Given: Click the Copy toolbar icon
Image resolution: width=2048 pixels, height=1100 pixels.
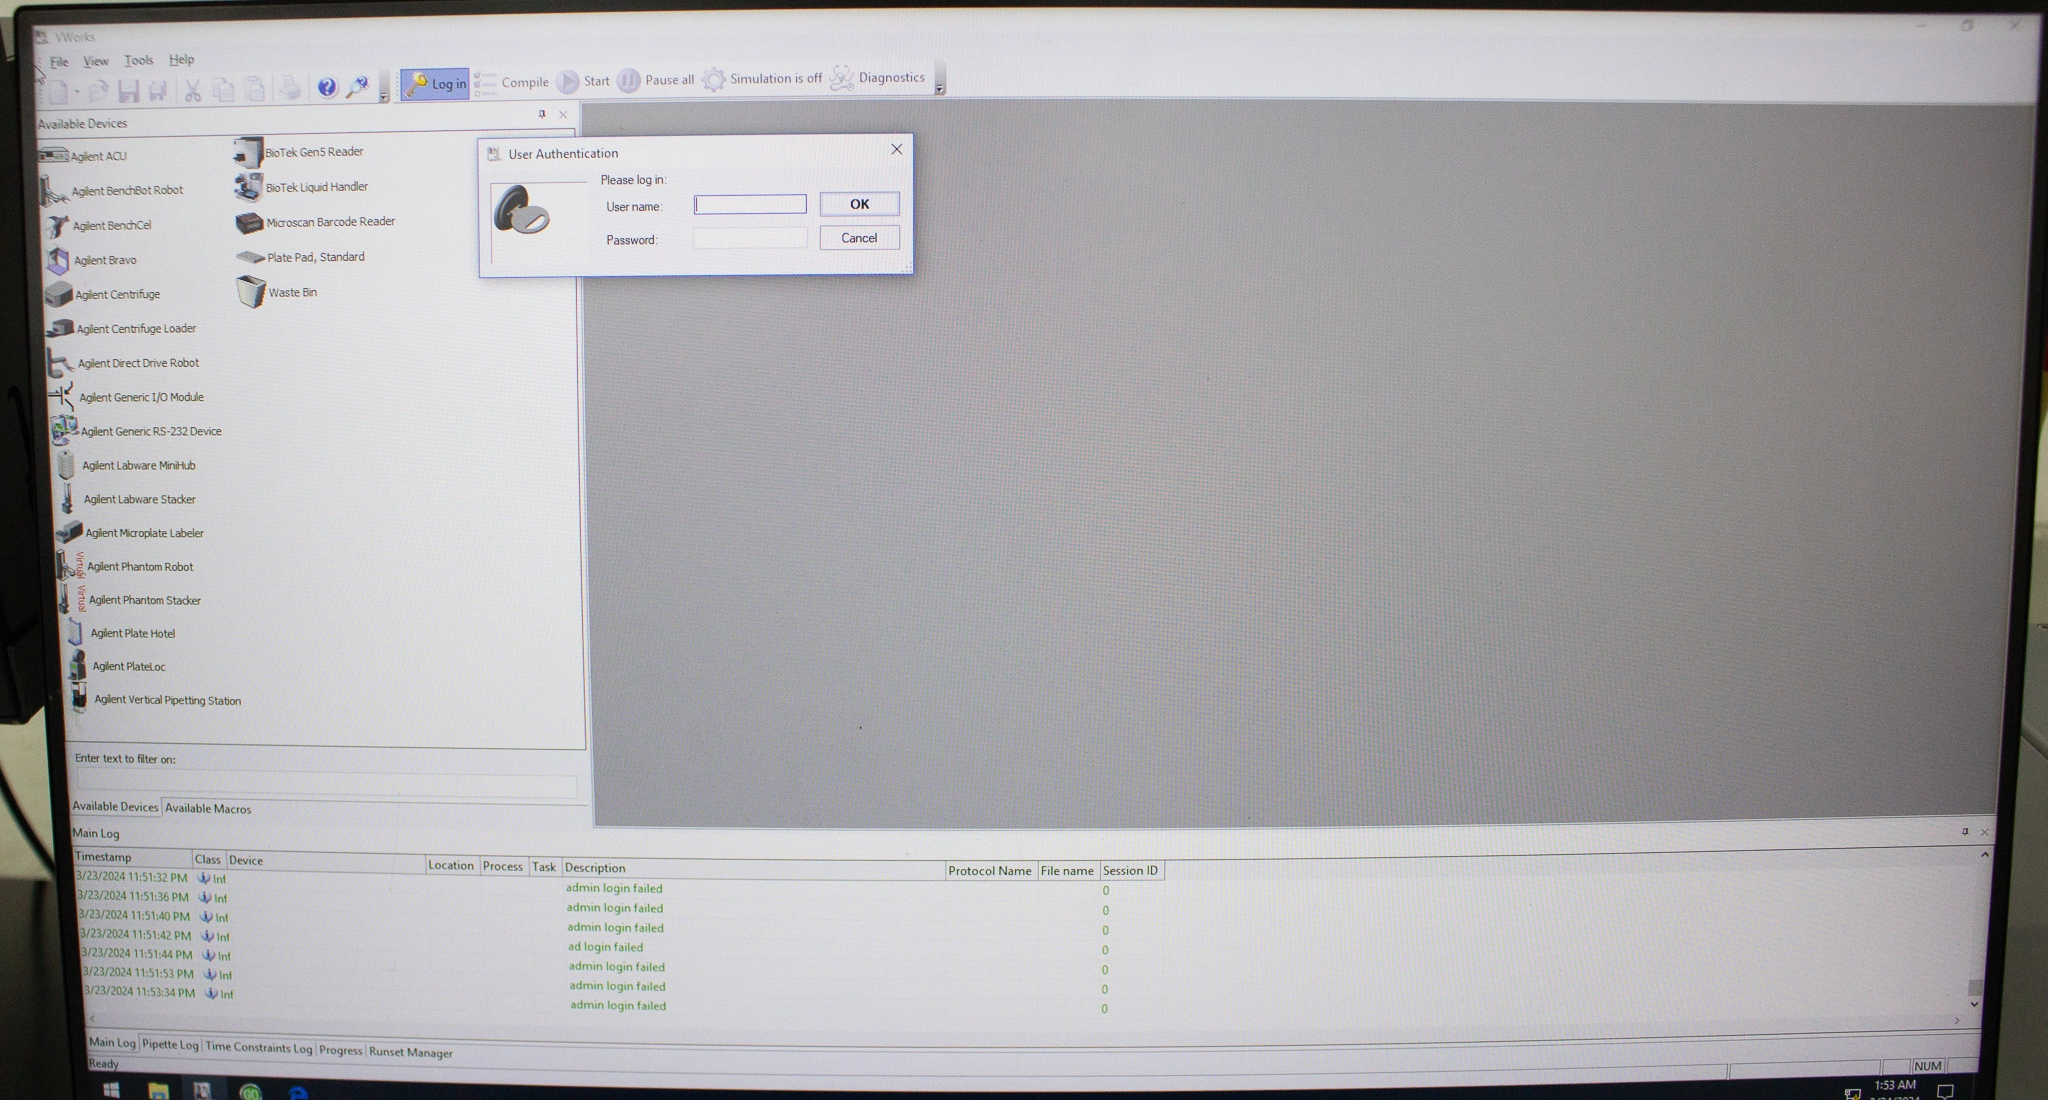Looking at the screenshot, I should (224, 90).
